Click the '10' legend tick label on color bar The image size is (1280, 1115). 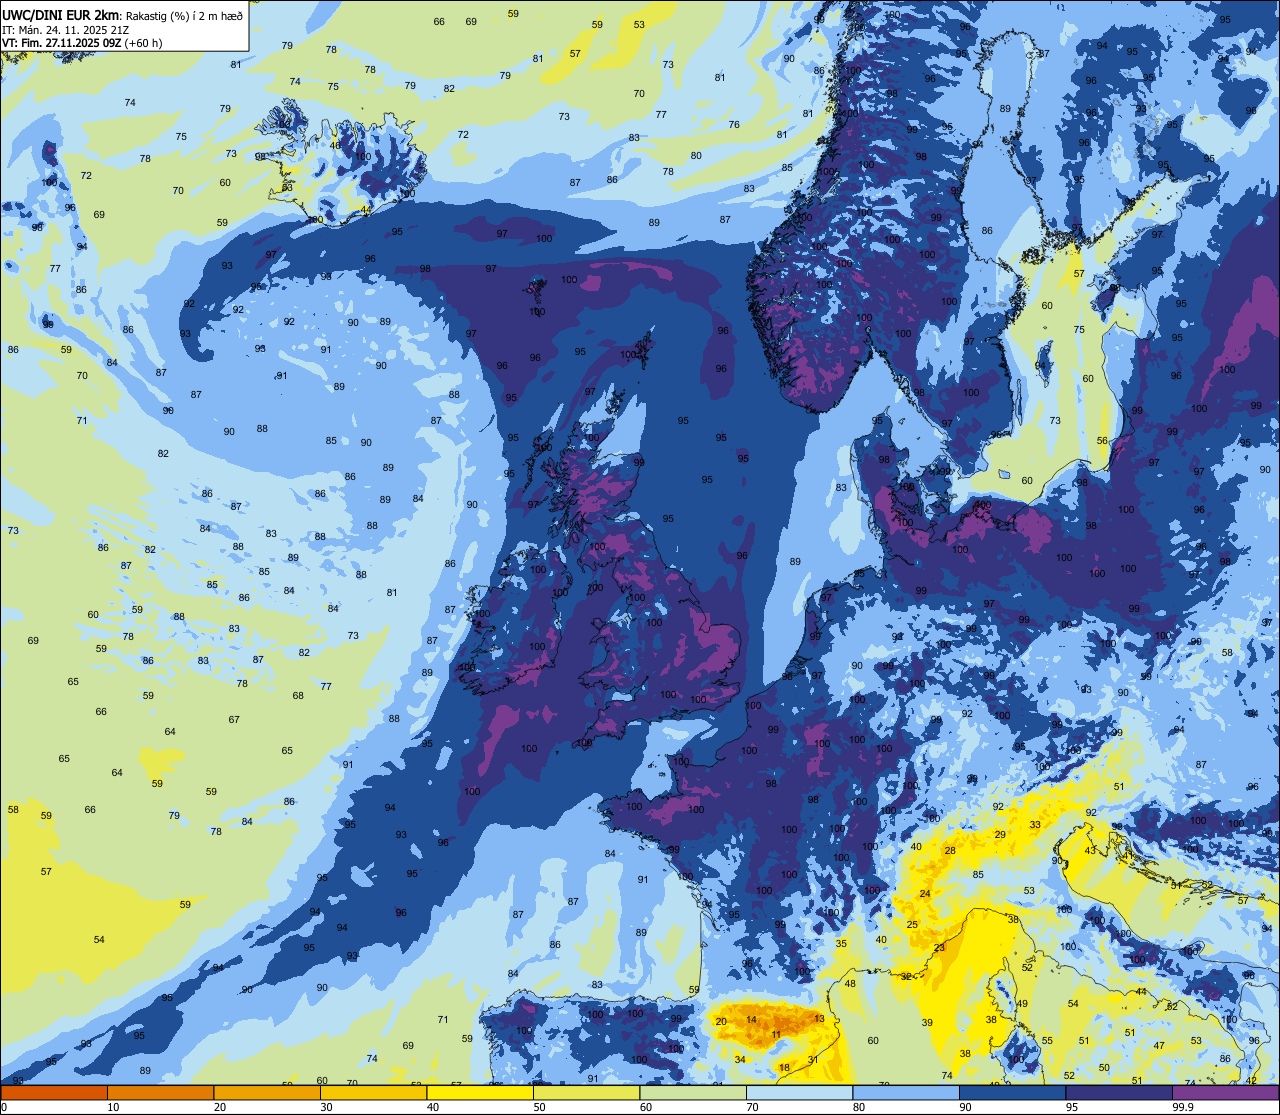tap(113, 1107)
